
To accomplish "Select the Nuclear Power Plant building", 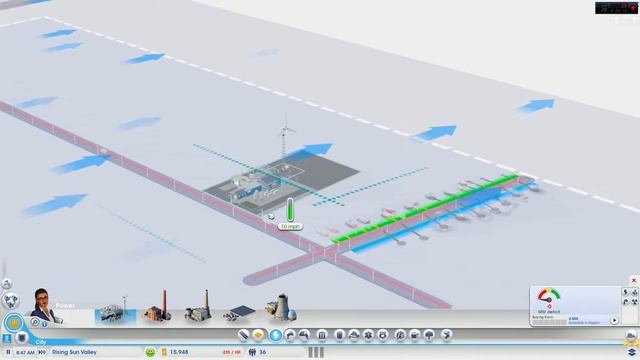I will (281, 308).
